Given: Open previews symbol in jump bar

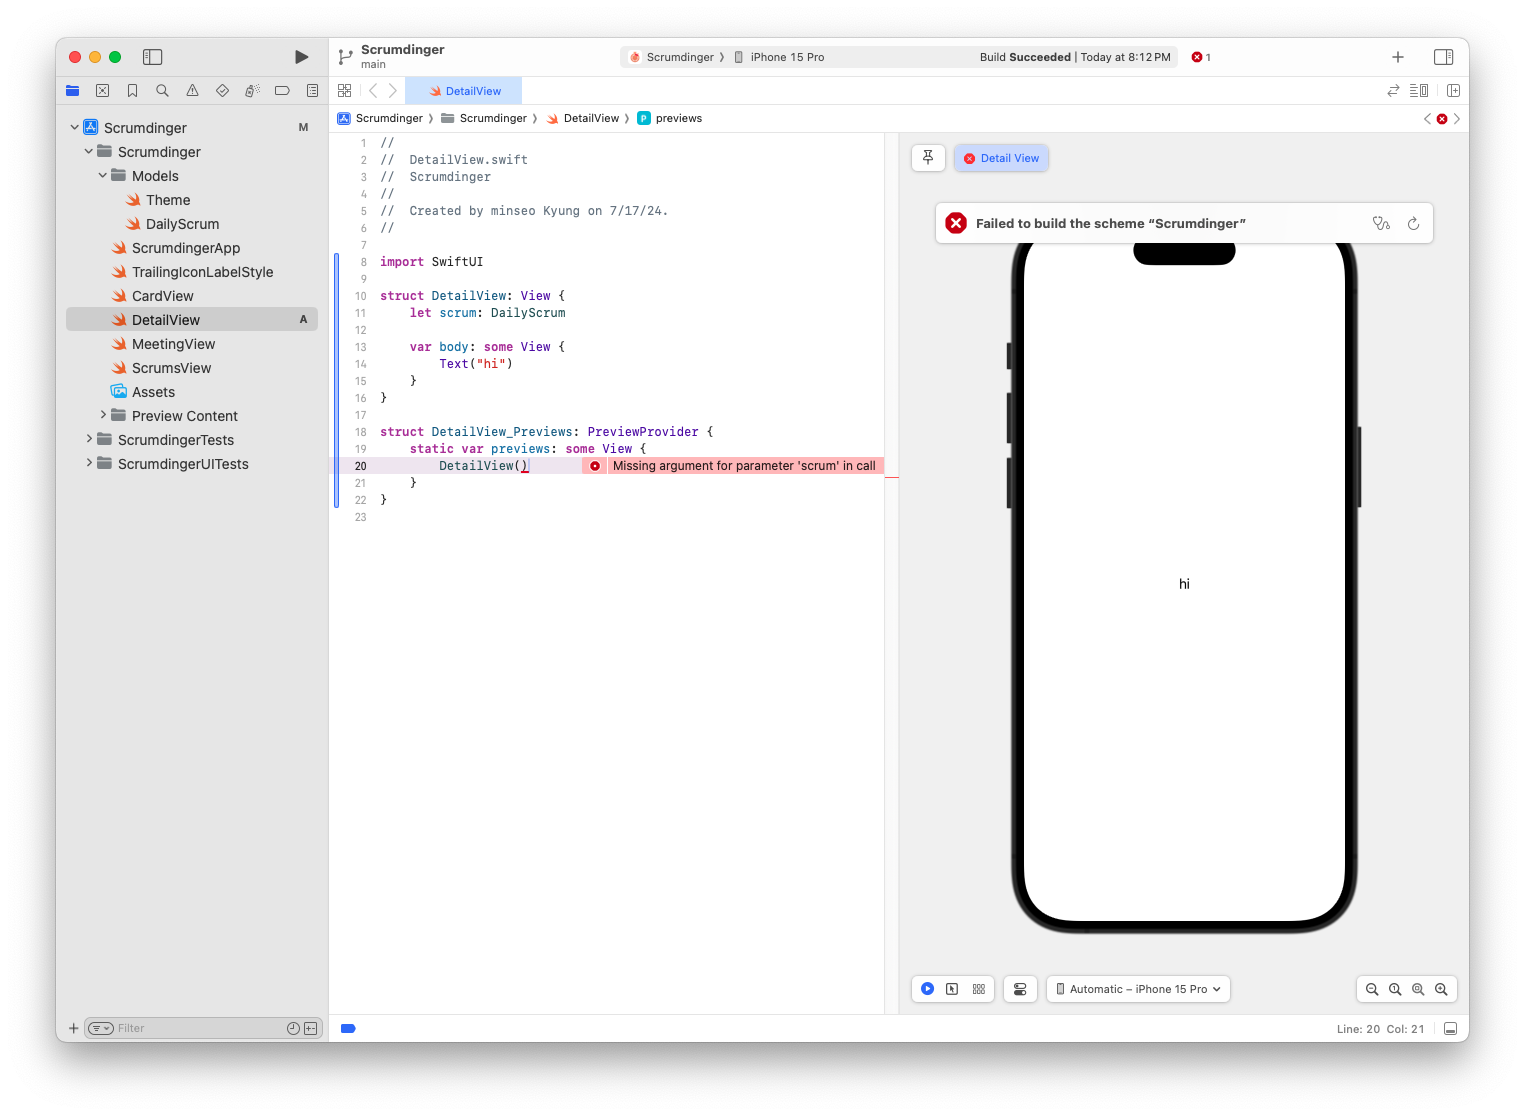Looking at the screenshot, I should pos(669,118).
